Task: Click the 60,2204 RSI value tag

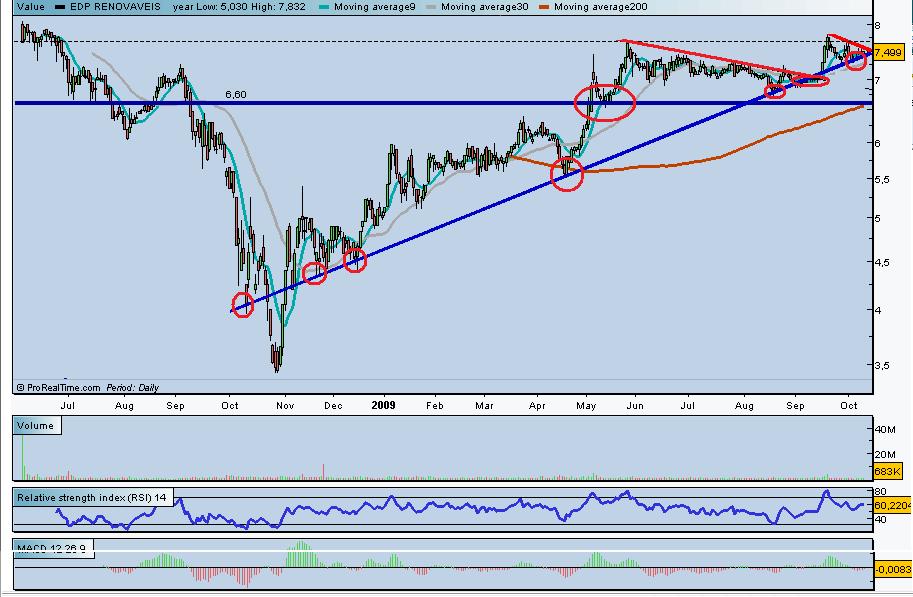Action: click(891, 506)
